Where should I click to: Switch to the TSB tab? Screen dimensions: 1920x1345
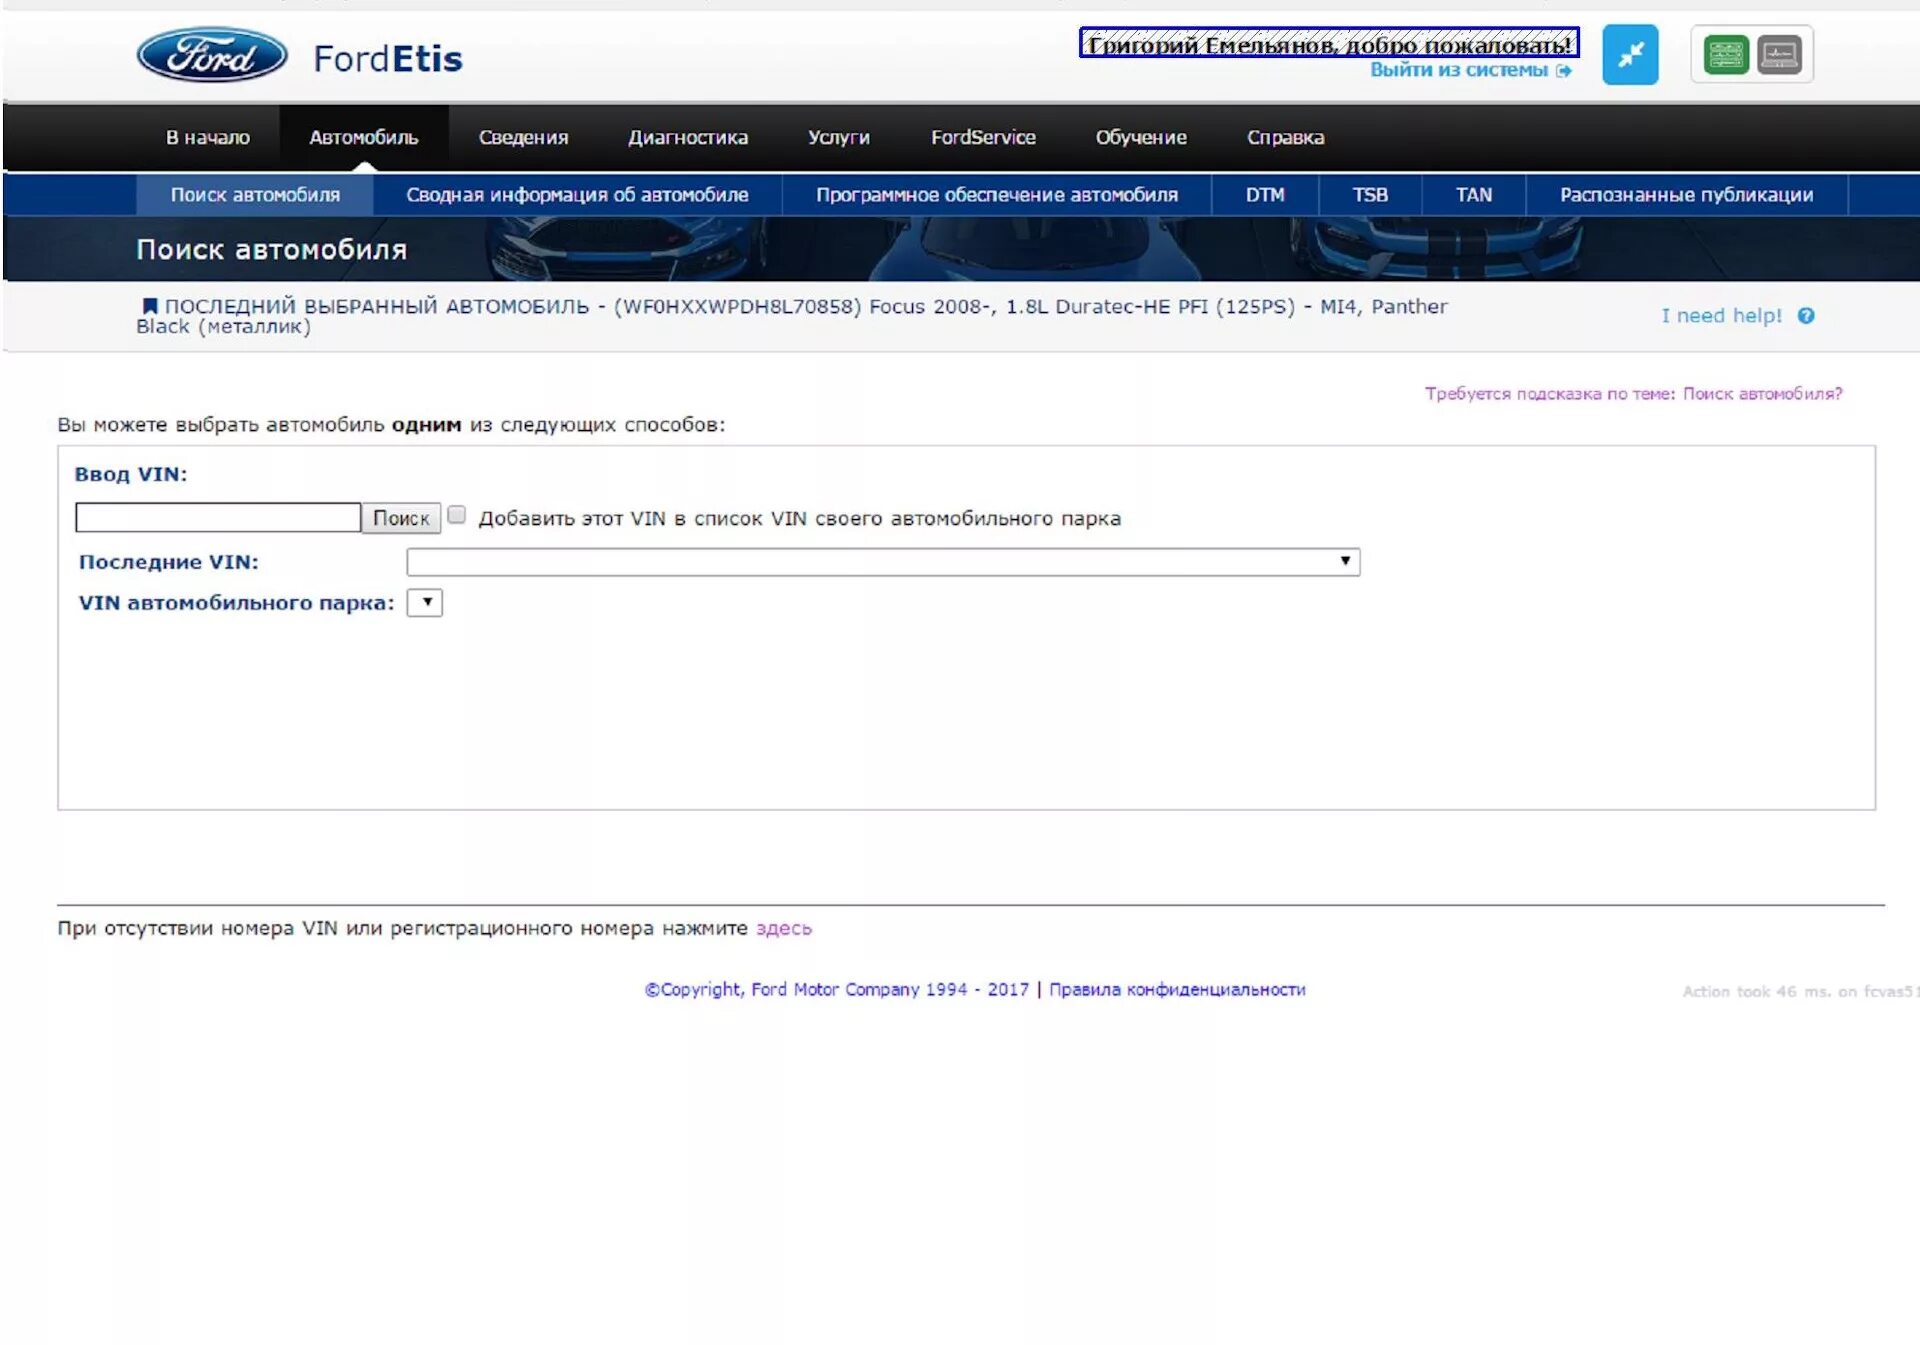(1369, 195)
